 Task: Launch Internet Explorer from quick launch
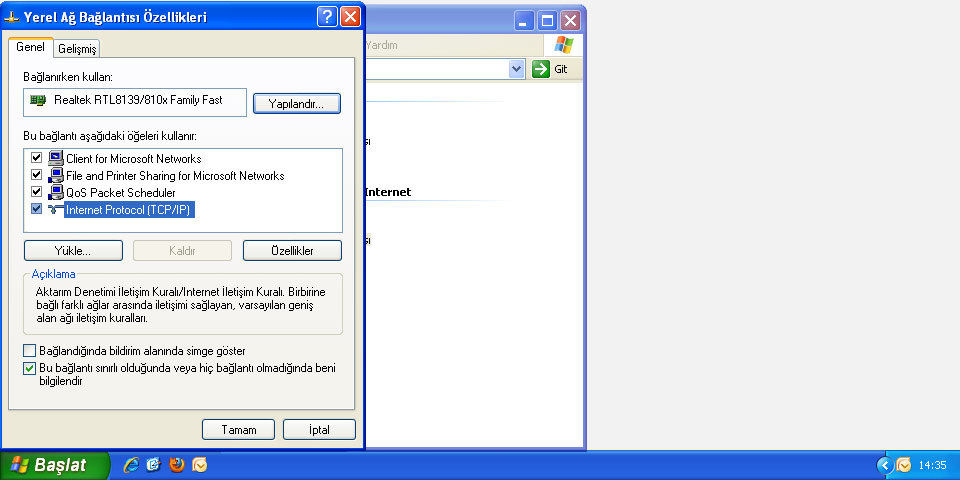pos(131,465)
